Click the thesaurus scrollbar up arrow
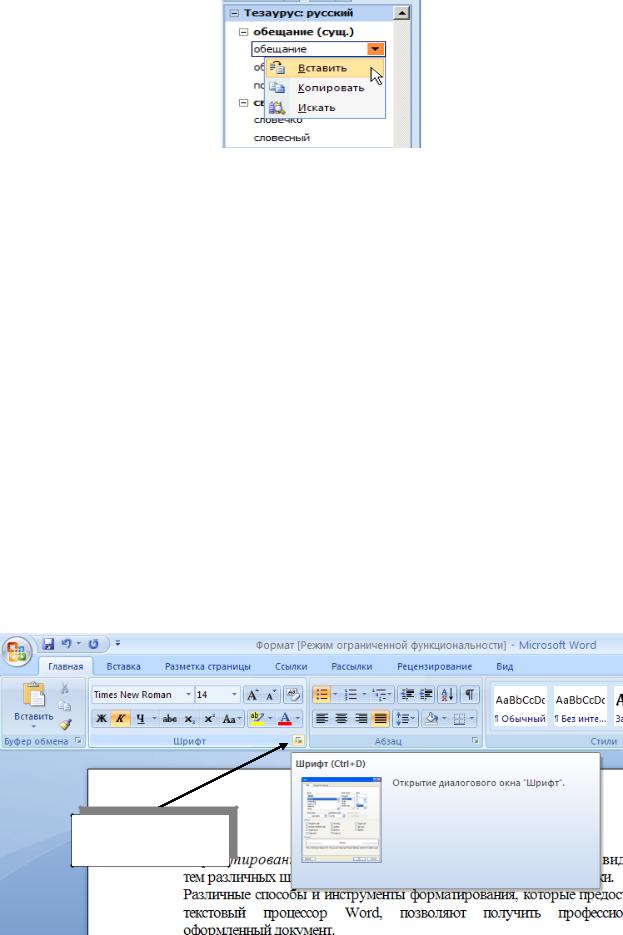 coord(402,13)
